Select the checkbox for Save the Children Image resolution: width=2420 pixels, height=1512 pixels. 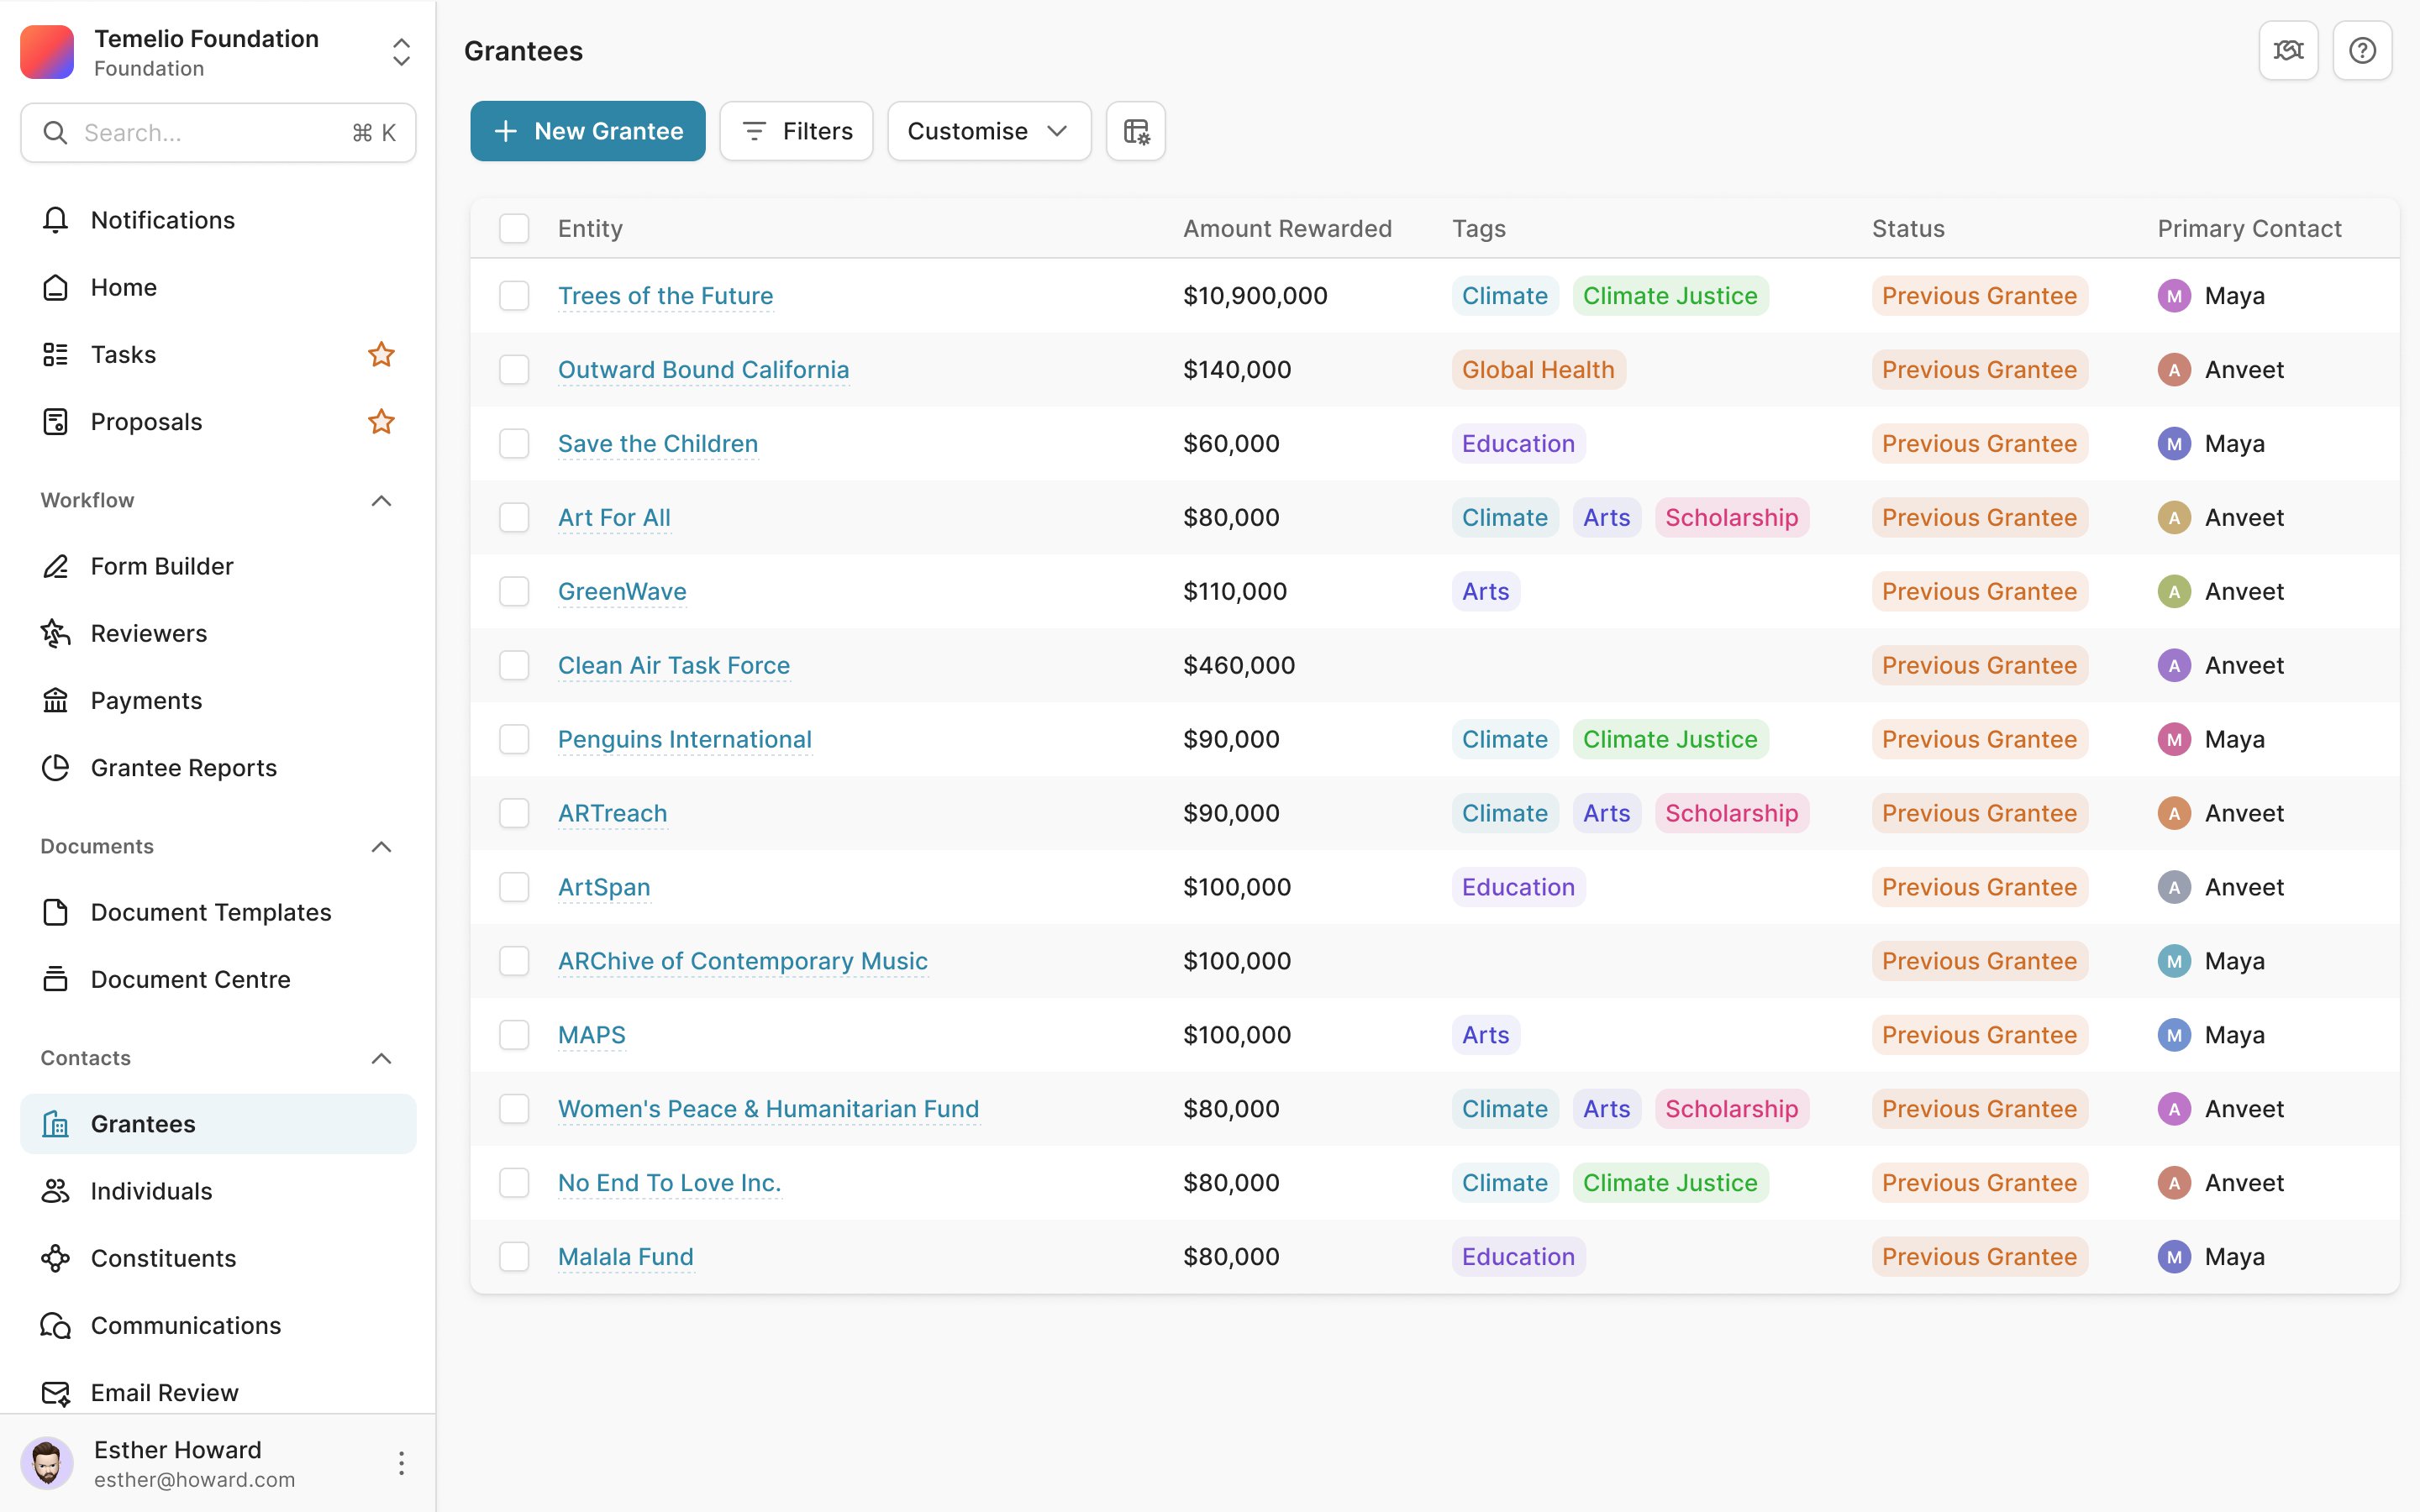pos(514,444)
